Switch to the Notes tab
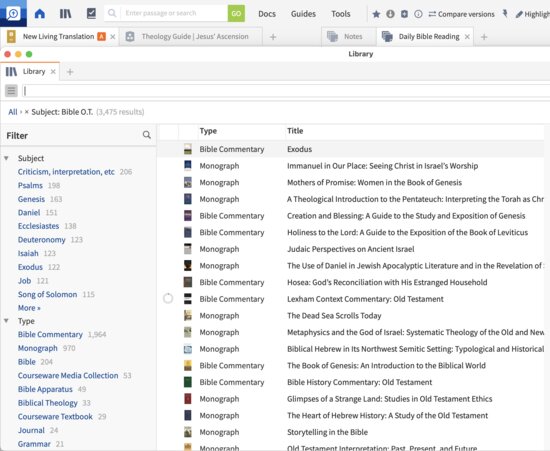The height and width of the screenshot is (451, 550). click(353, 36)
